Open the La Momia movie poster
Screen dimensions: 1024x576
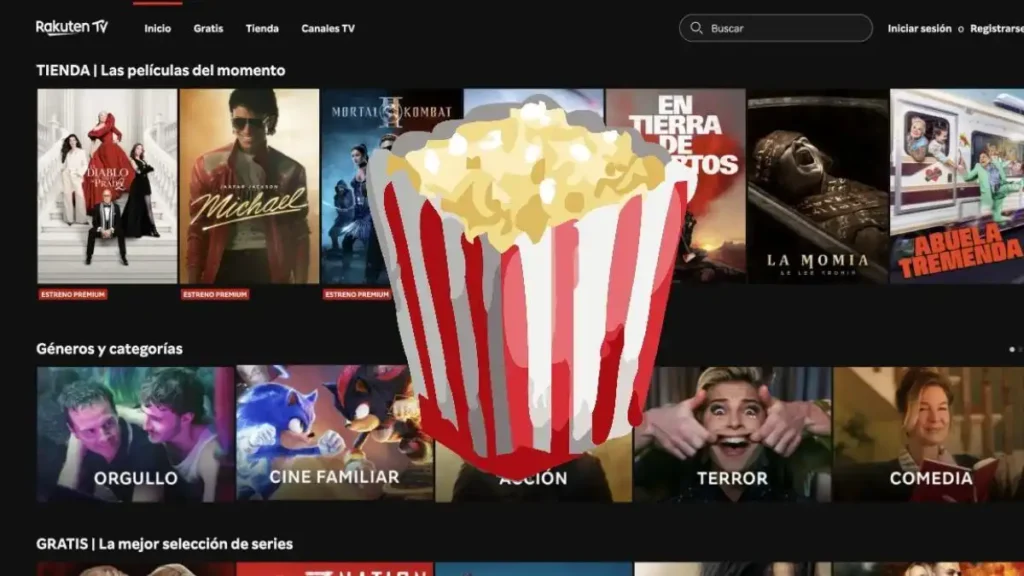coord(818,186)
